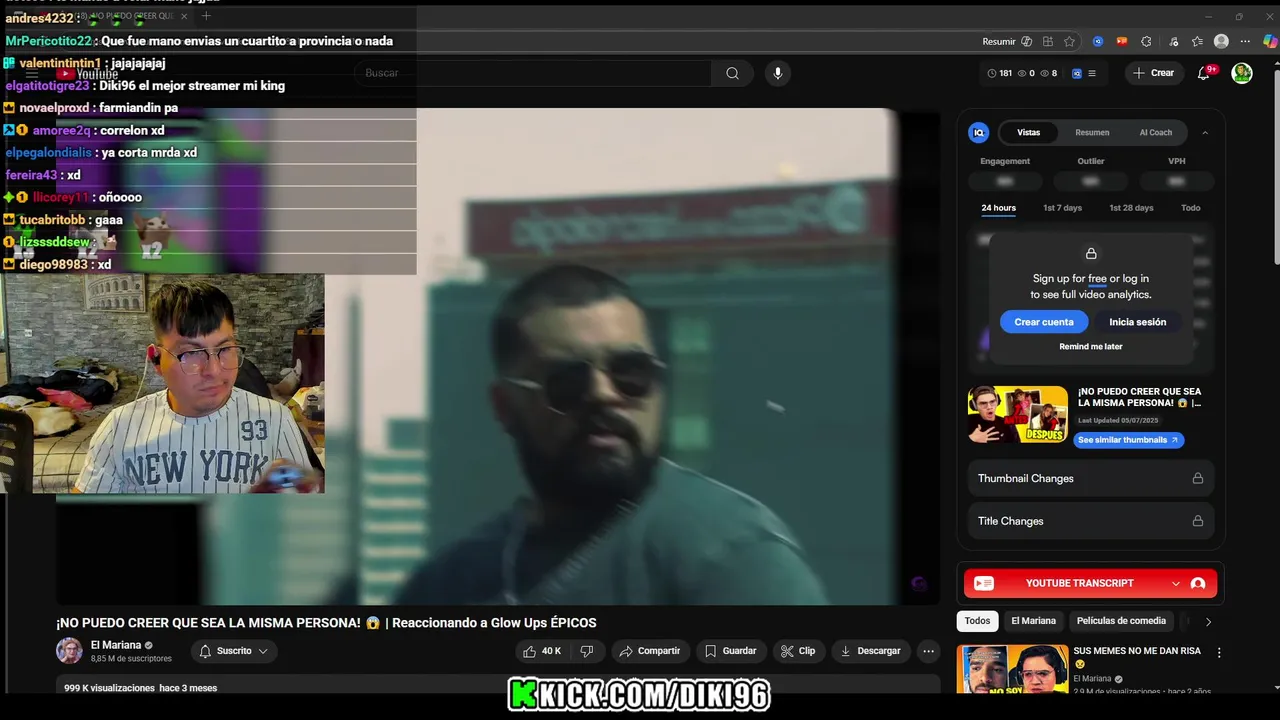Open three-dot menu for SUS MEMES video
Viewport: 1280px width, 720px height.
1219,652
